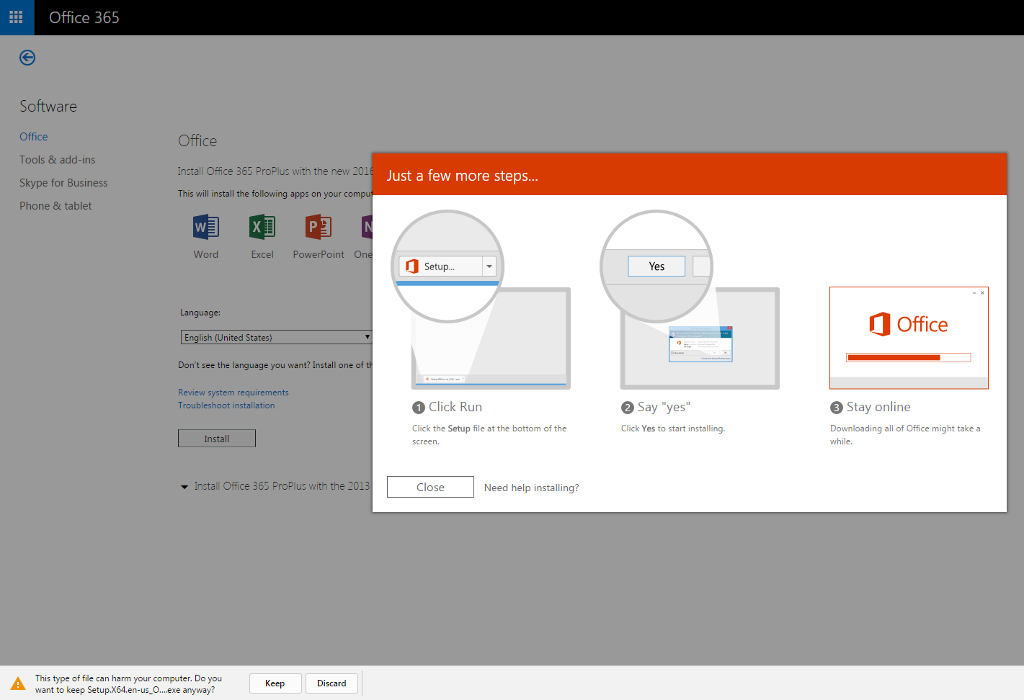Select Phone & tablet in sidebar
Image resolution: width=1024 pixels, height=700 pixels.
(x=56, y=206)
